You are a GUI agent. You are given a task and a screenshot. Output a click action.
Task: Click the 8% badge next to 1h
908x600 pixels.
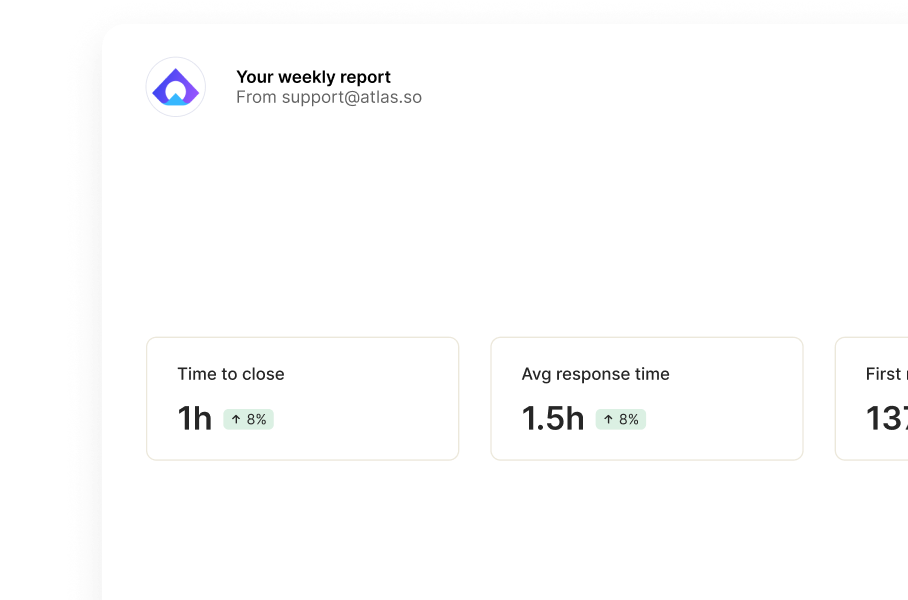click(x=248, y=419)
